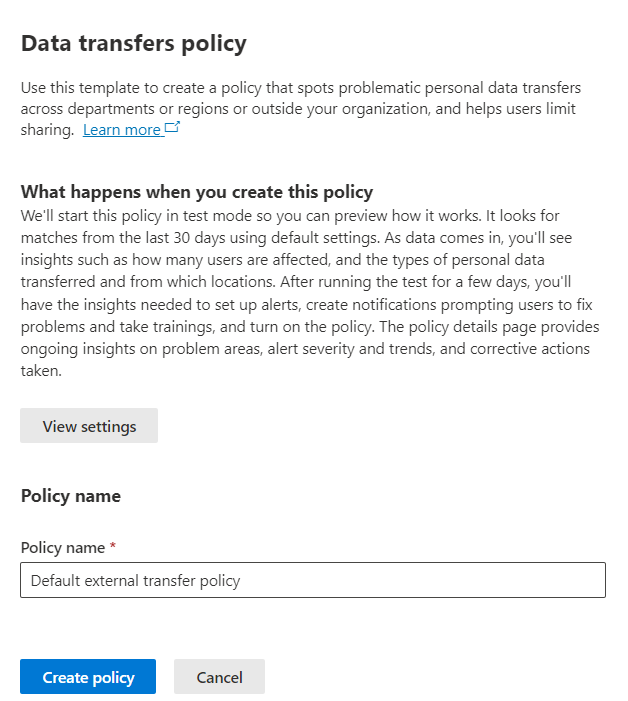
Task: Click the bold Policy name section heading
Action: coord(70,496)
